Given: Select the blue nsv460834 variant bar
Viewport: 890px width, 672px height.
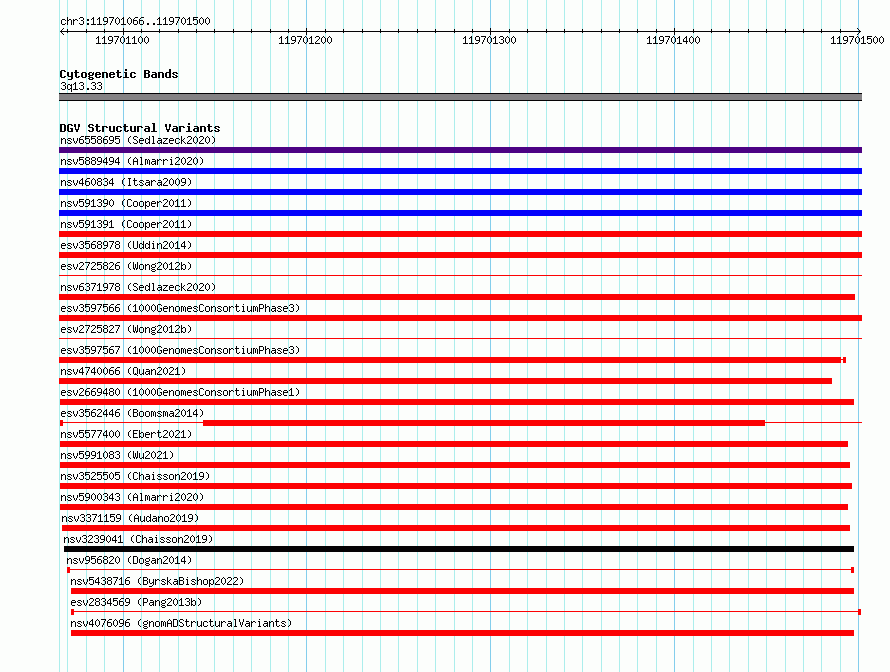Looking at the screenshot, I should pos(460,192).
